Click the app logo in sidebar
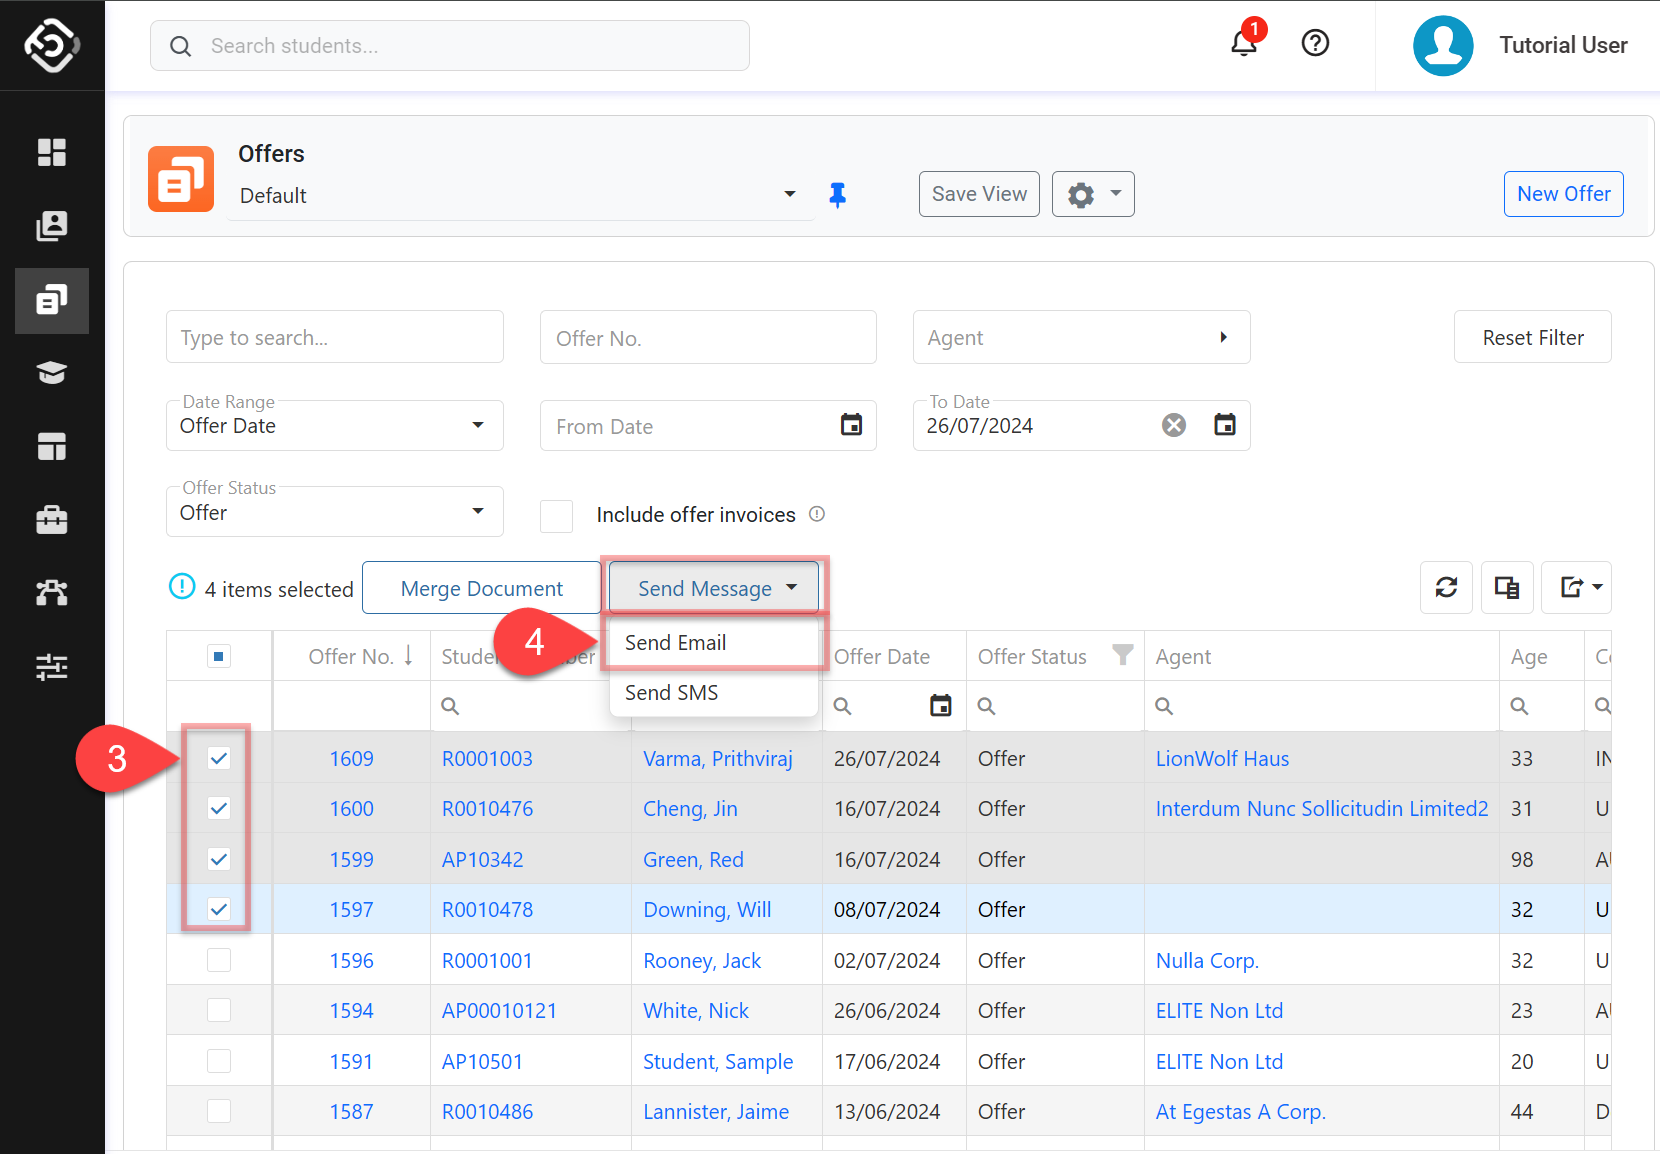The height and width of the screenshot is (1154, 1660). (x=52, y=45)
